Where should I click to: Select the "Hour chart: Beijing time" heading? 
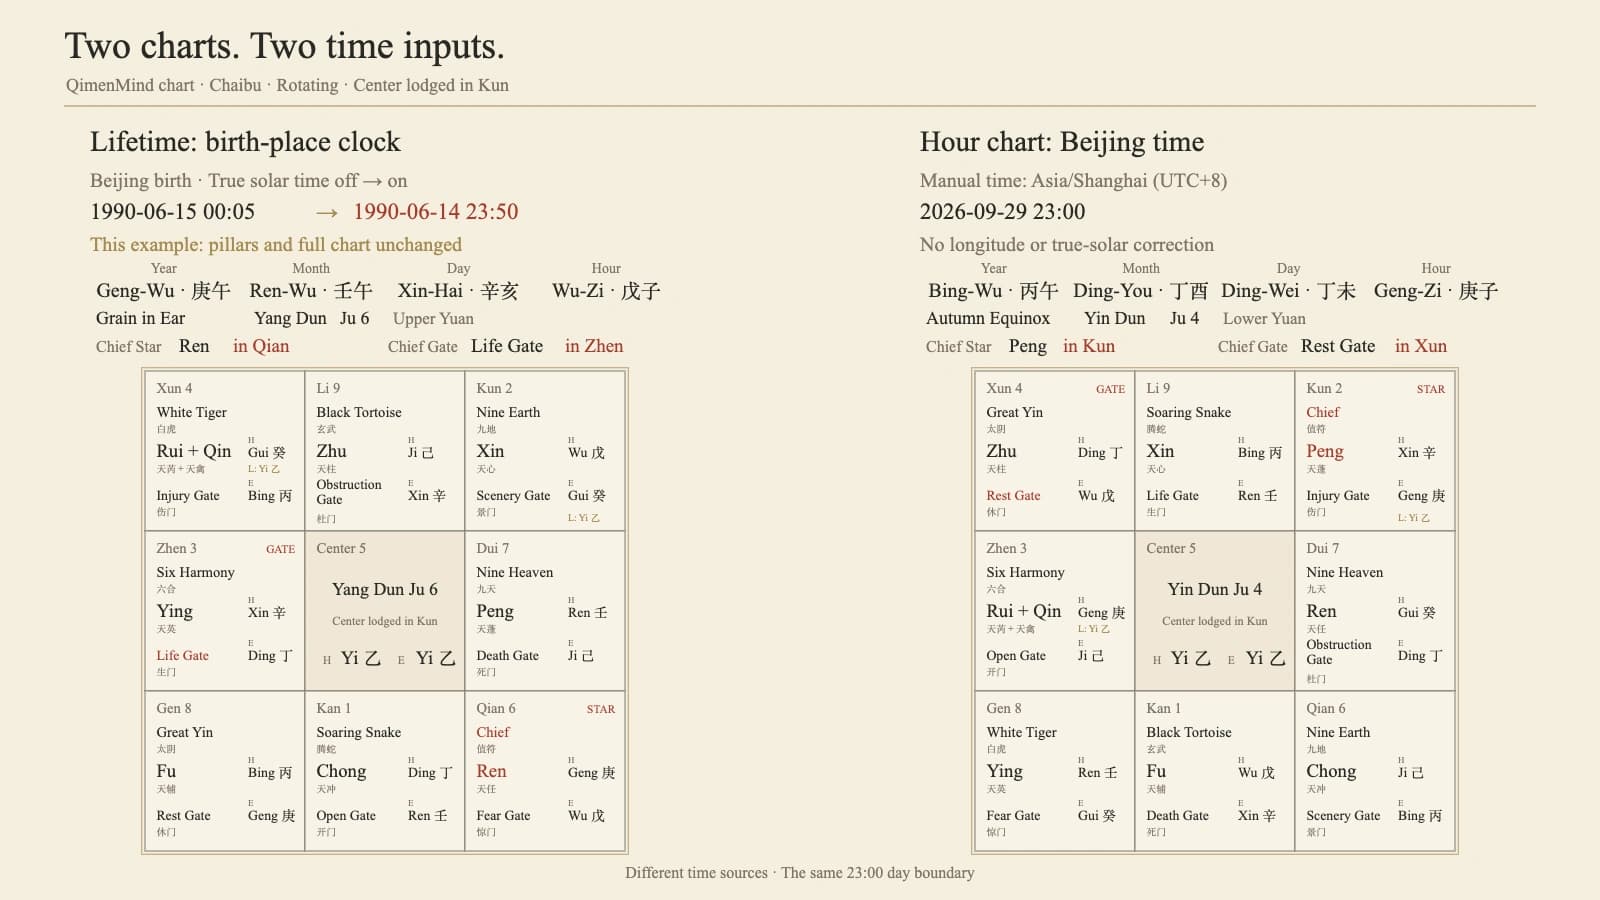point(1062,142)
